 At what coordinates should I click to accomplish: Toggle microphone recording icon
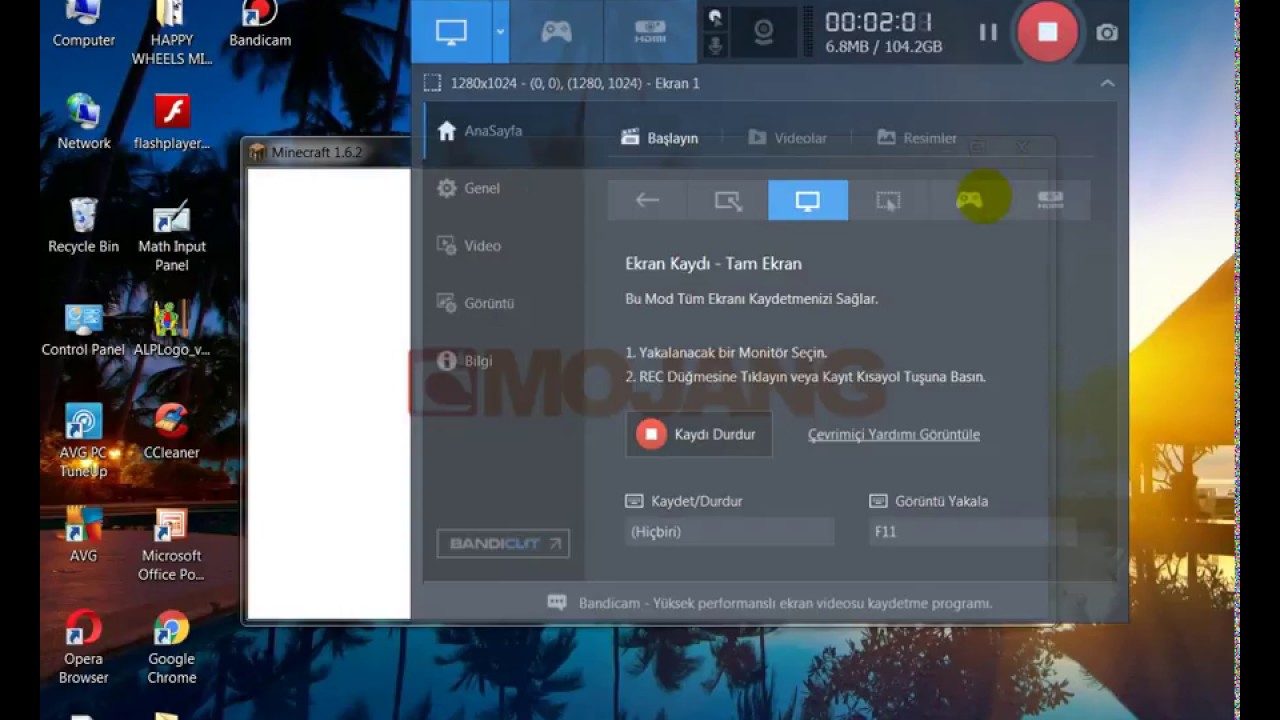pos(715,46)
